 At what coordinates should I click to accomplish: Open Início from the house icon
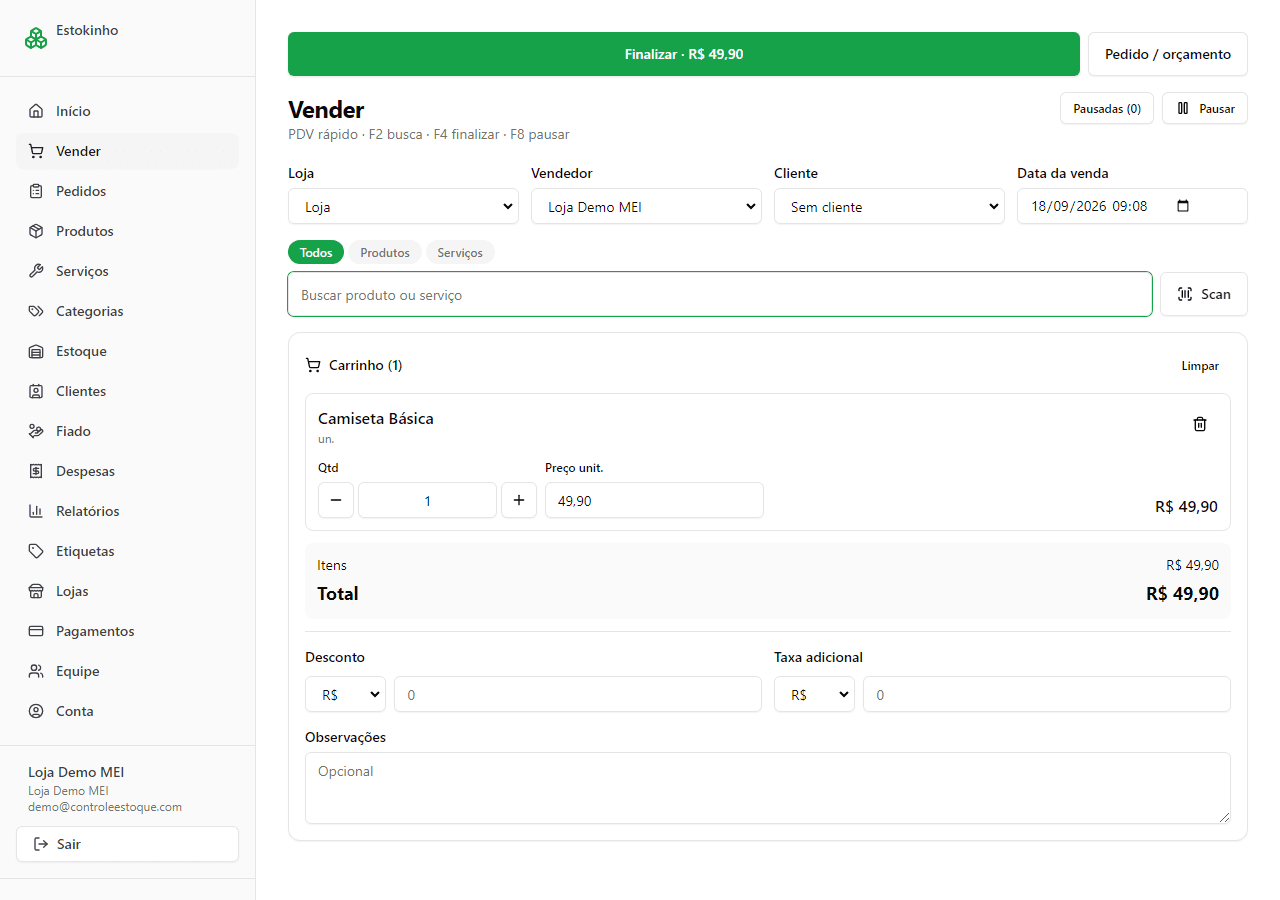pos(36,111)
